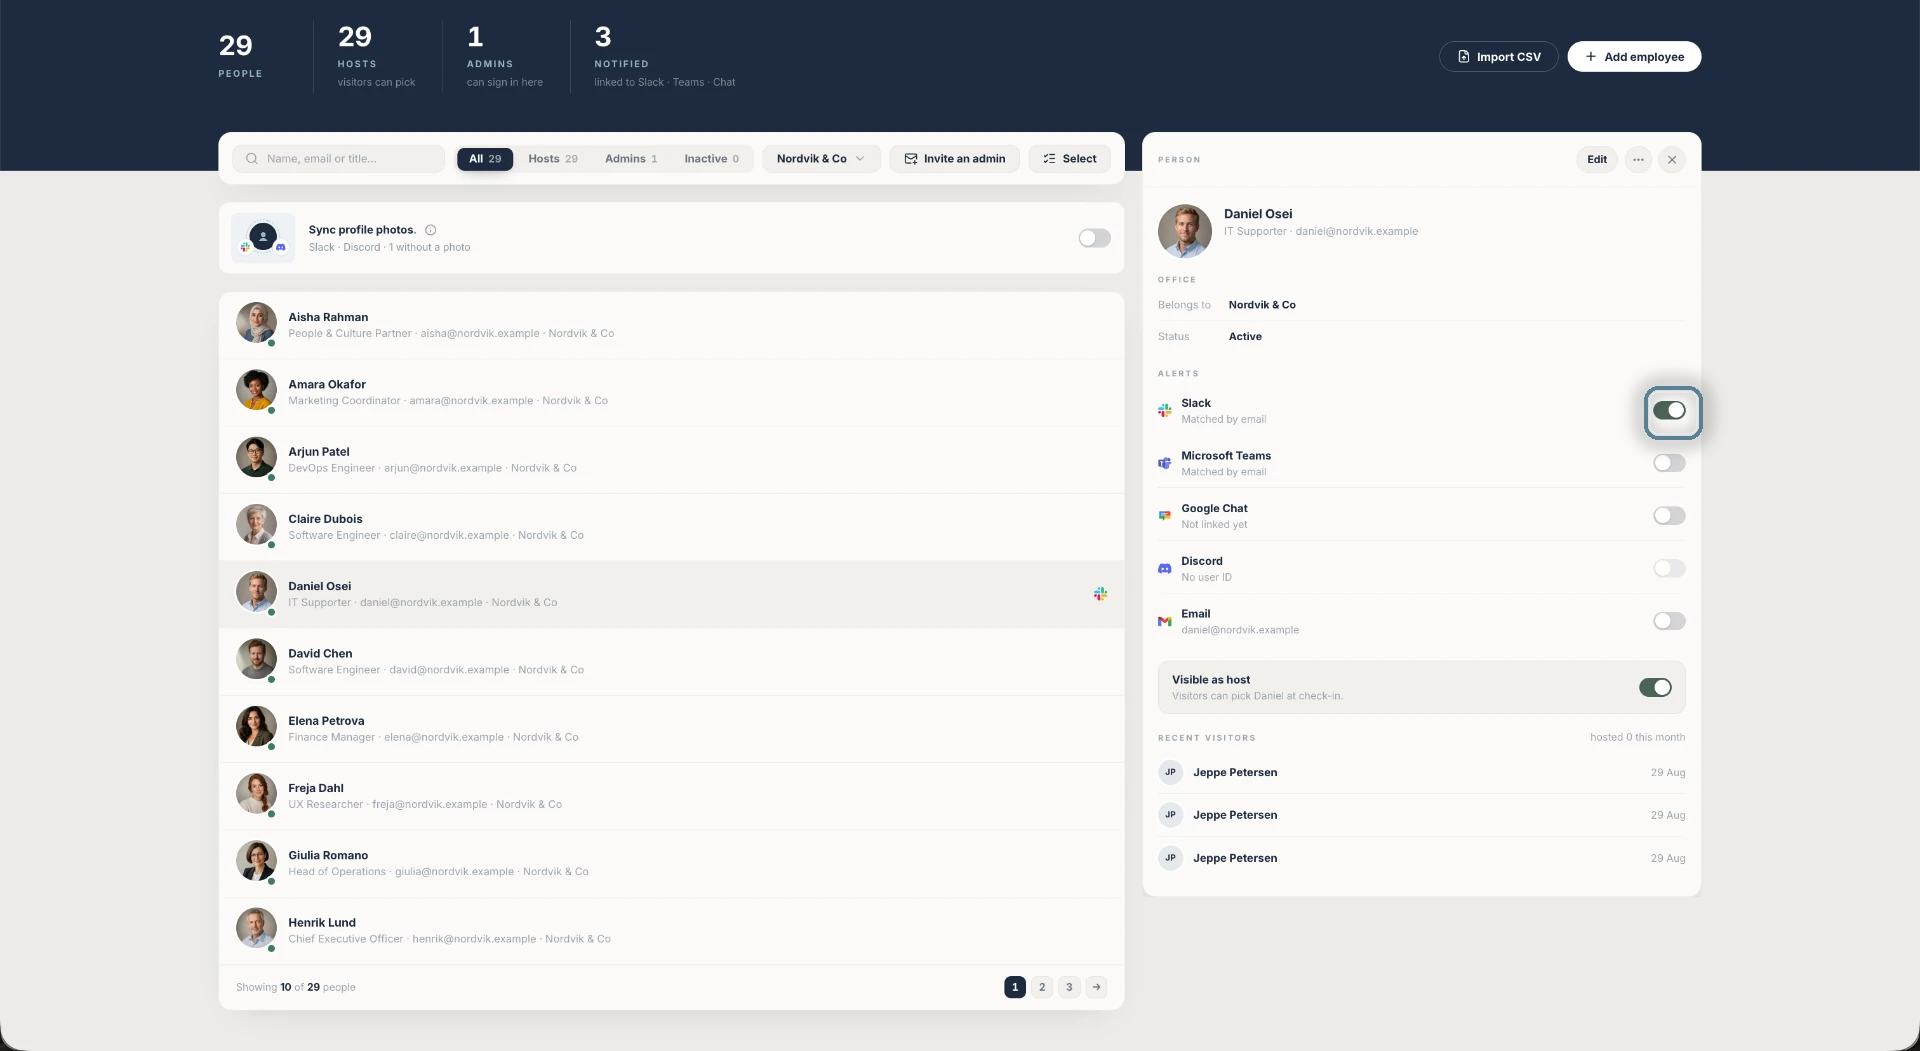
Task: Turn off Slack alerts toggle
Action: [1669, 411]
